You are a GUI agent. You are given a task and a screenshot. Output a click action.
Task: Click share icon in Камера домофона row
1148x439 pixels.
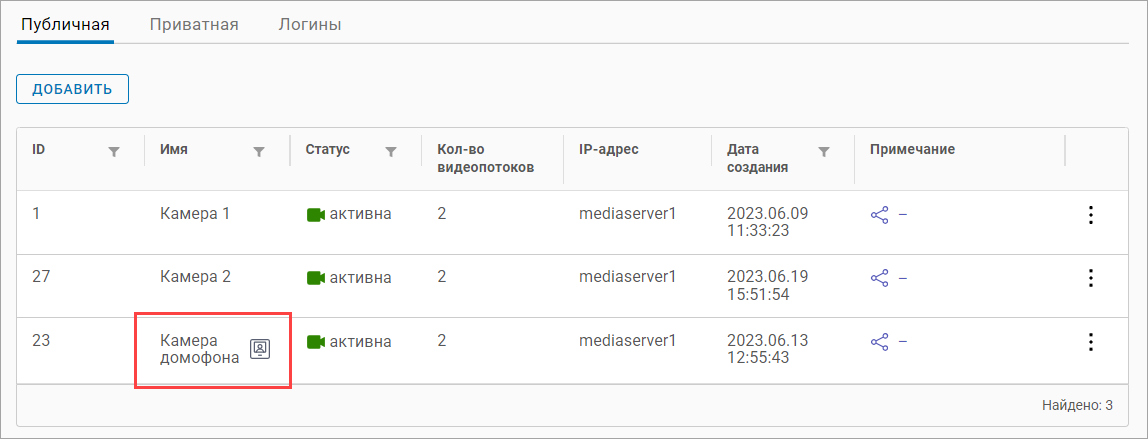[x=880, y=342]
